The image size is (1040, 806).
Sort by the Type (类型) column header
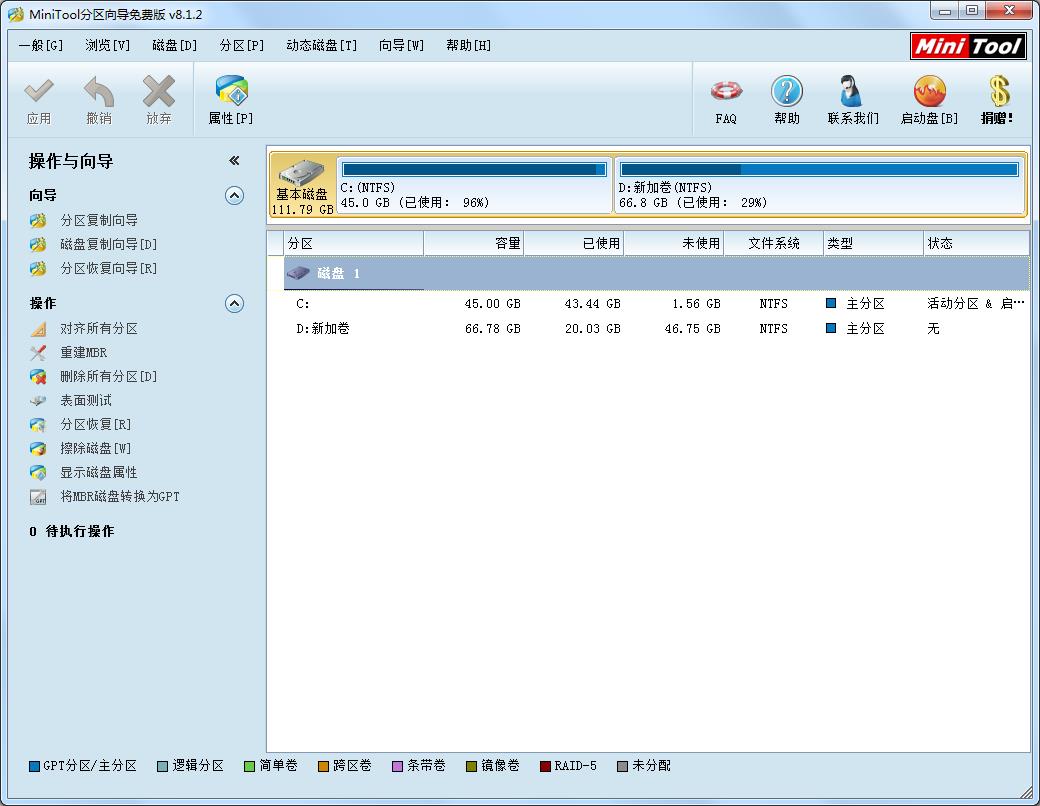(874, 243)
